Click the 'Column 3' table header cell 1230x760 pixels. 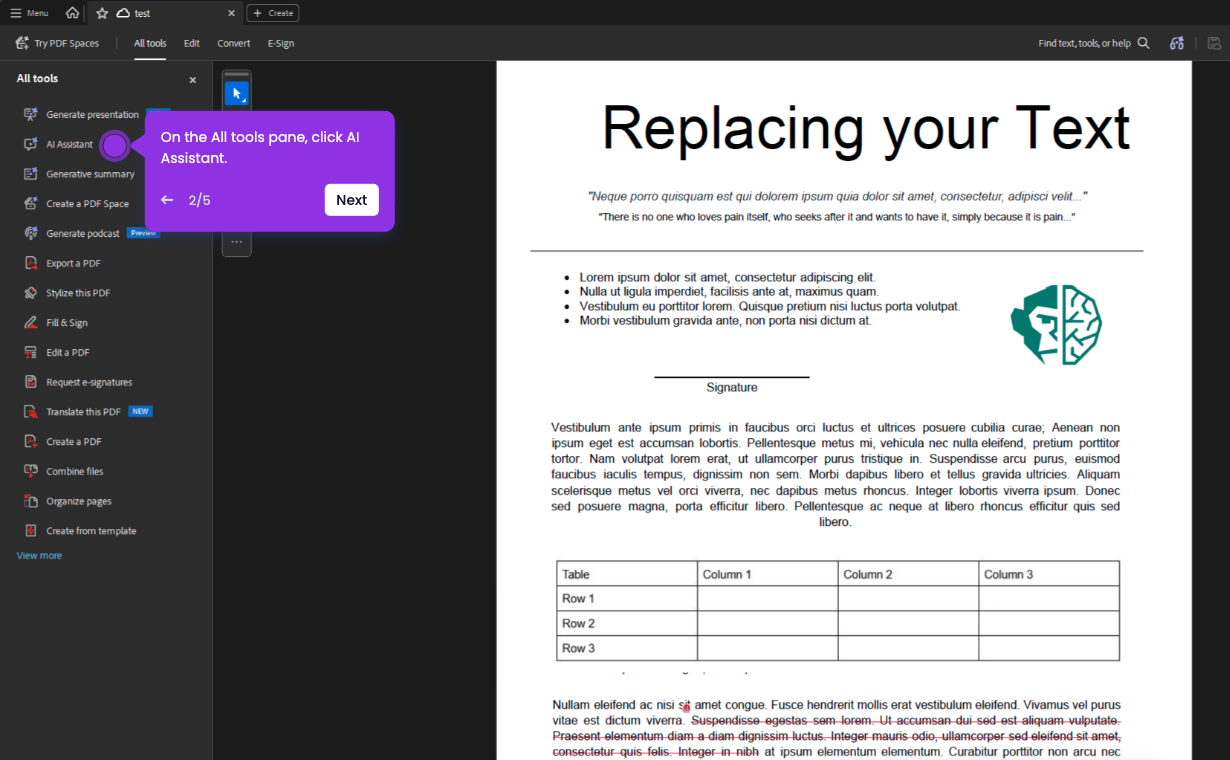tap(1049, 574)
